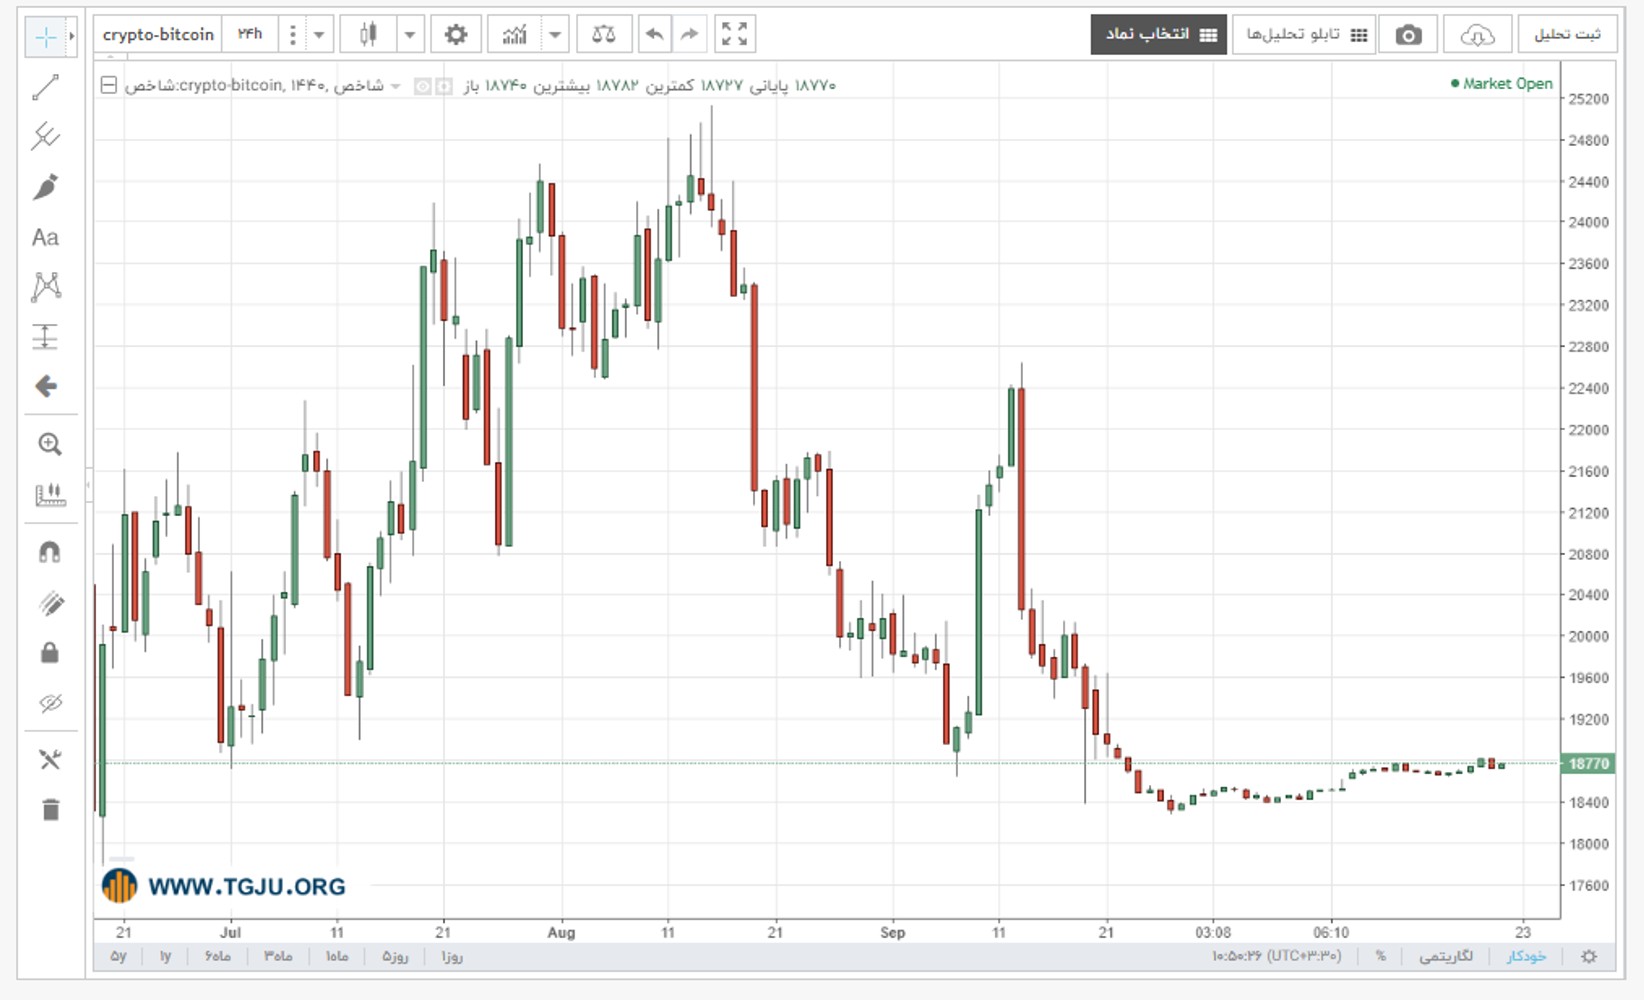Click the undo arrow
This screenshot has width=1644, height=1000.
[x=654, y=35]
